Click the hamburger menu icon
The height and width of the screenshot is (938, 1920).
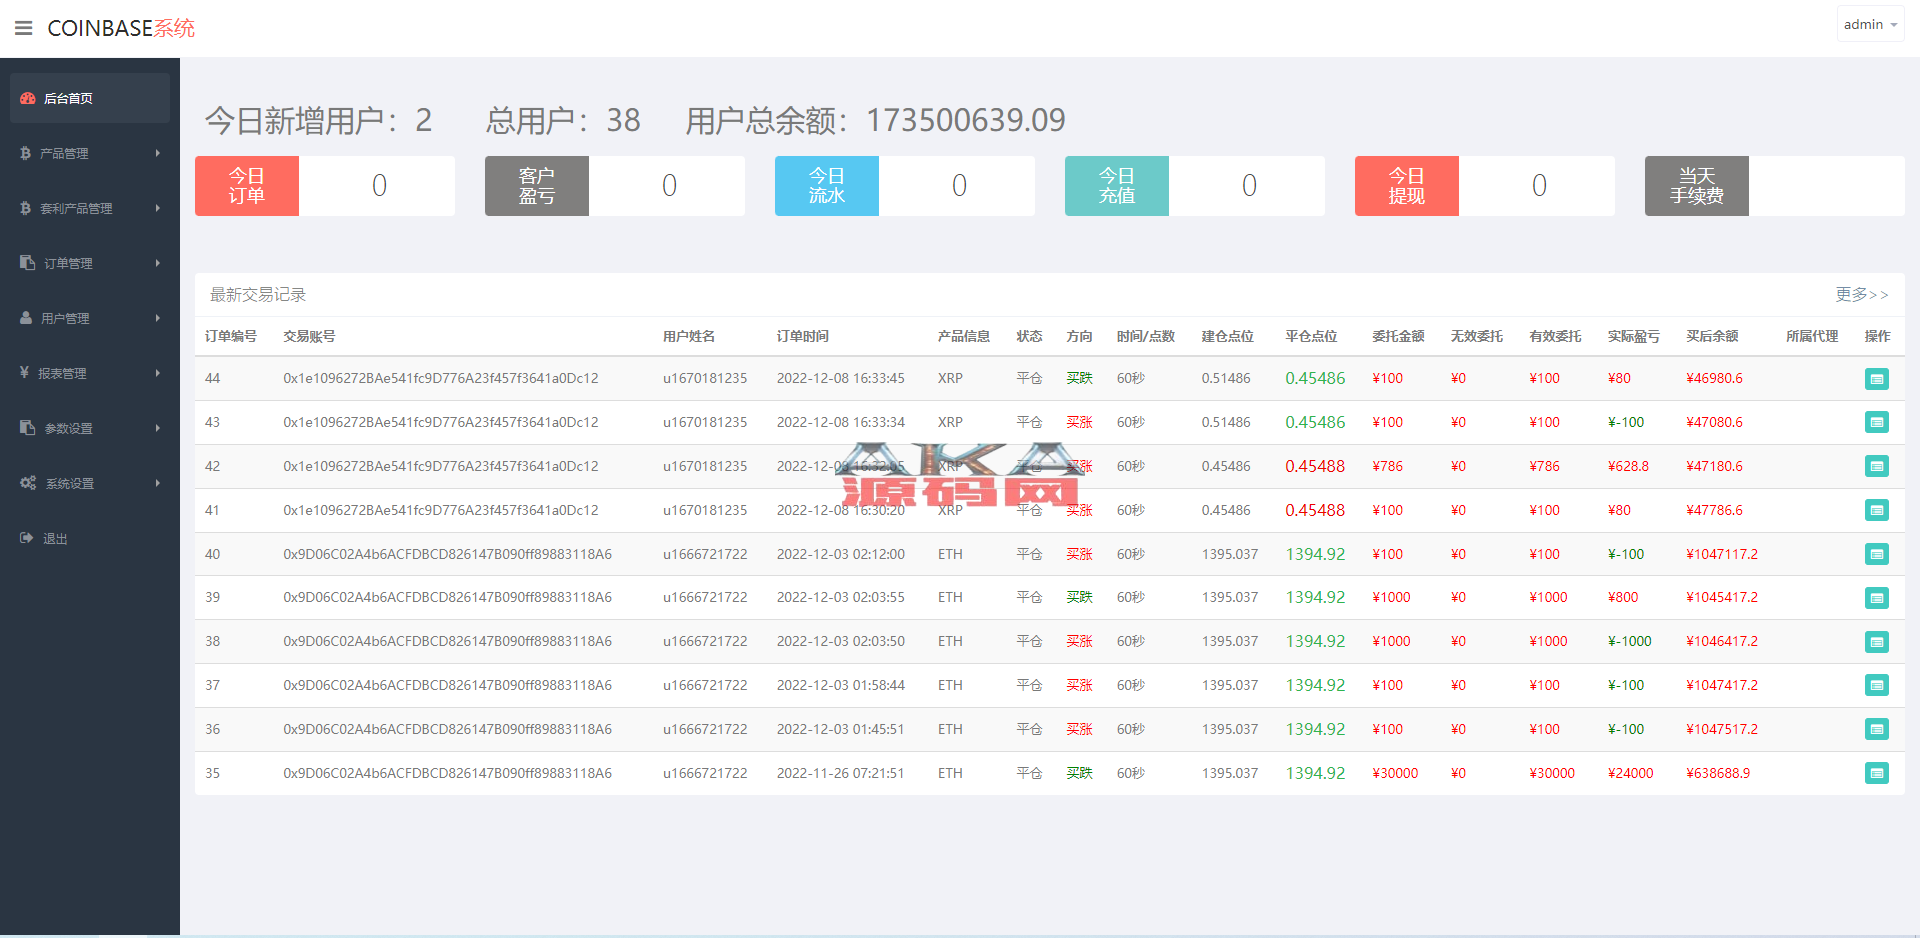click(x=23, y=28)
